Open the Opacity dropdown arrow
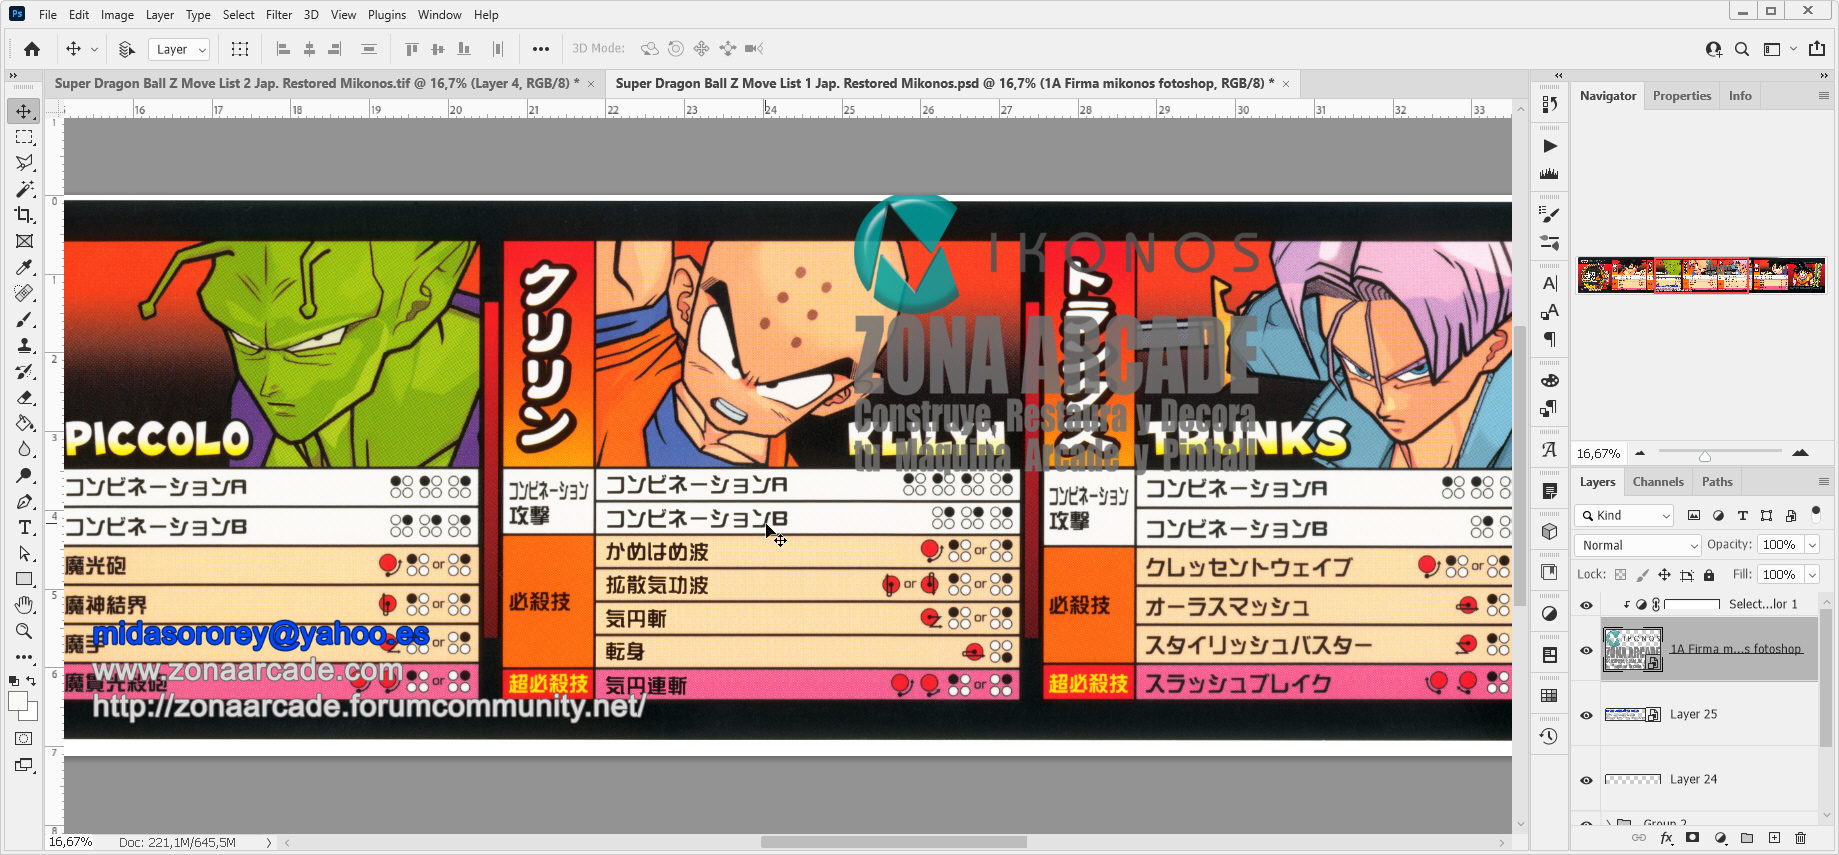Screen dimensions: 1839x855 coord(1812,545)
